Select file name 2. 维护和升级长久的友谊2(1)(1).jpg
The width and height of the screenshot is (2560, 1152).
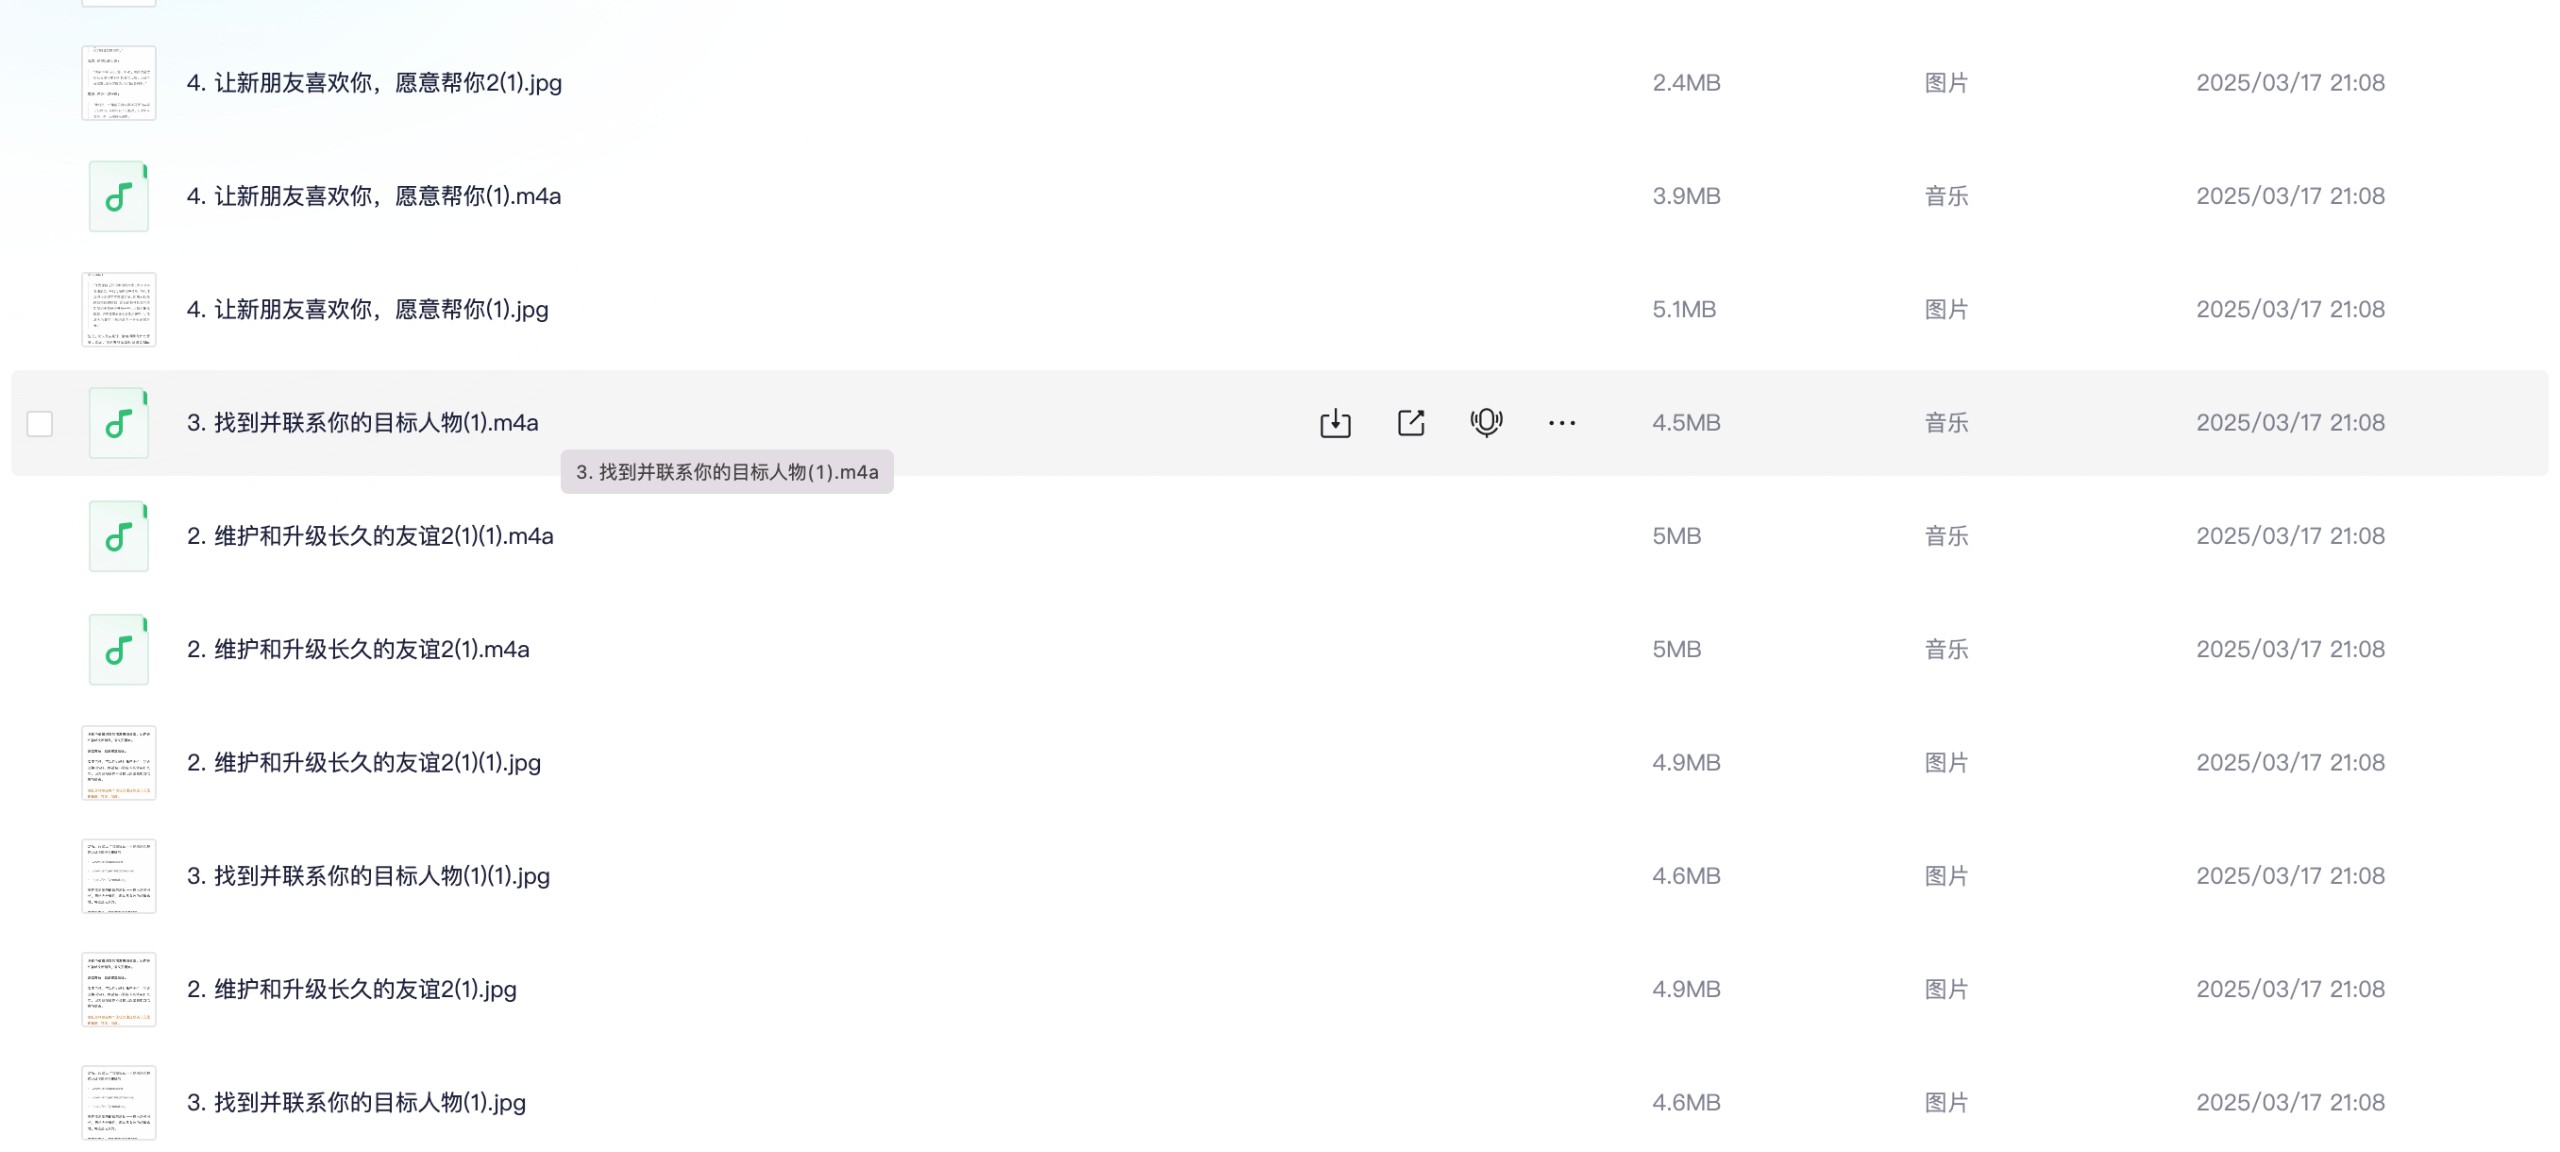tap(364, 763)
